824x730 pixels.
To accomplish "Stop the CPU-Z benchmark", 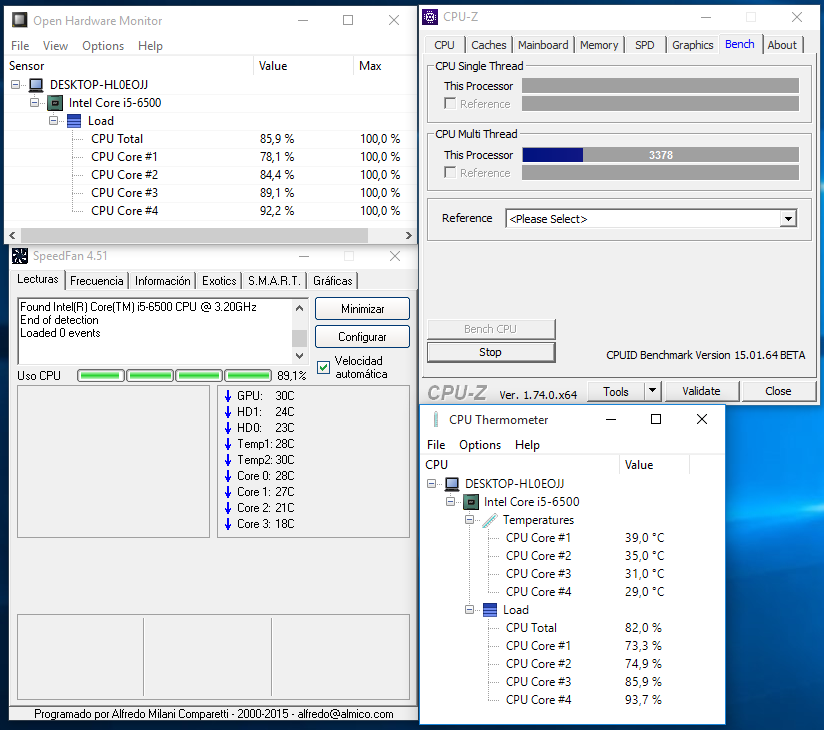I will [x=491, y=352].
